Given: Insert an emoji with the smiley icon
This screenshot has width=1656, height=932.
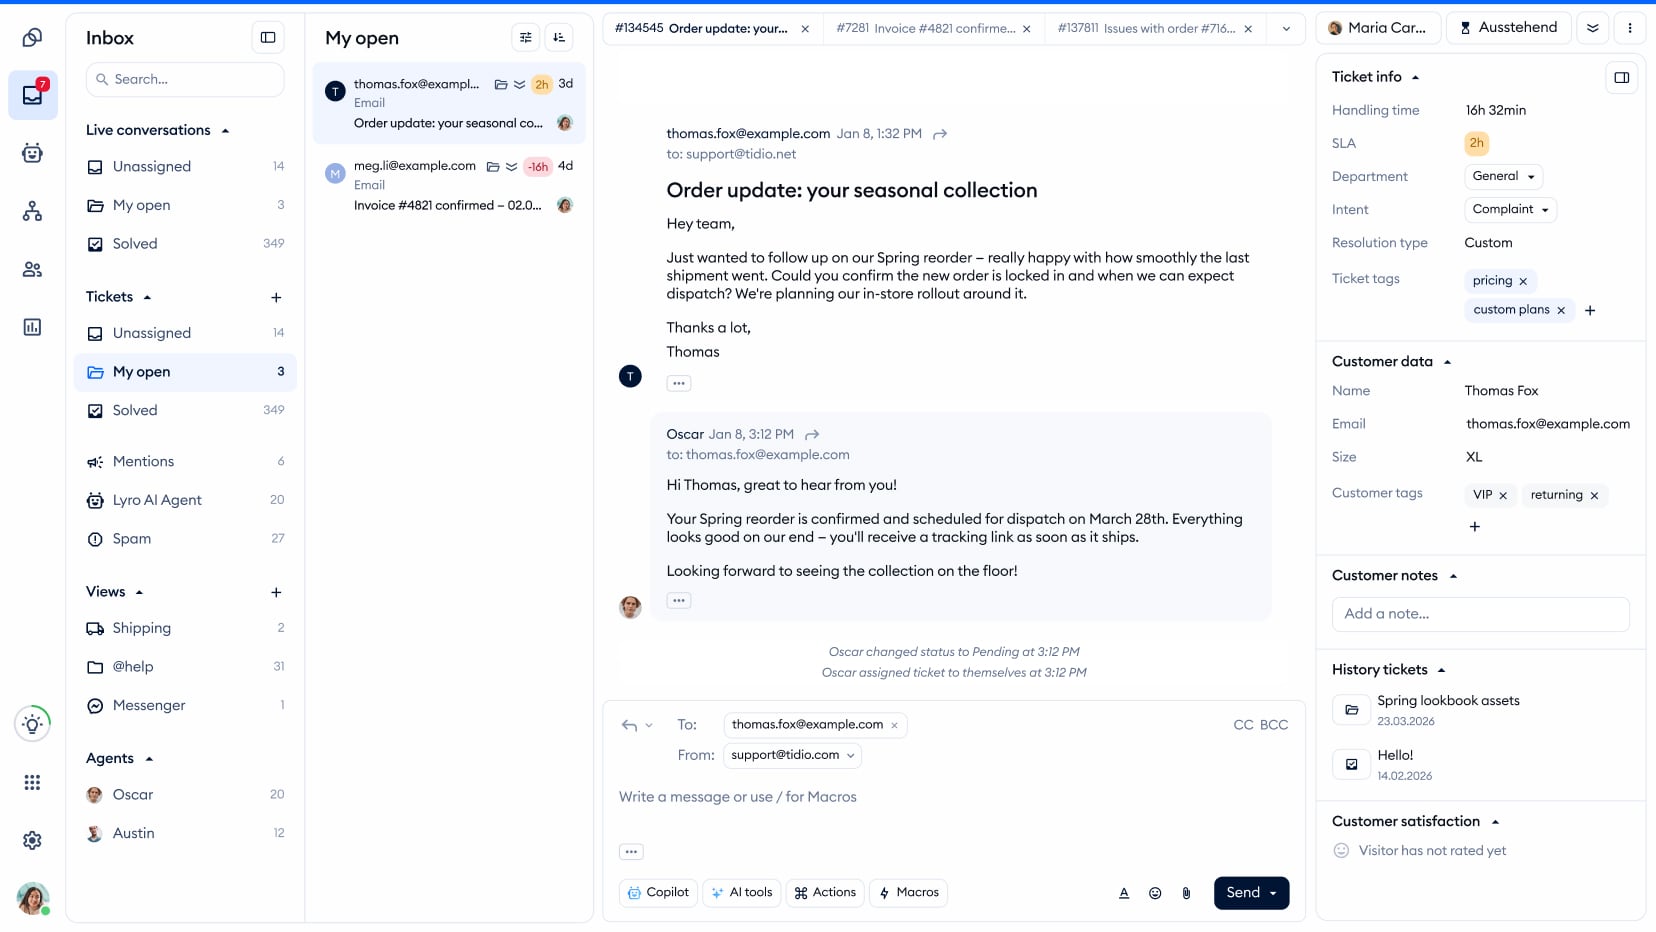Looking at the screenshot, I should [1155, 892].
